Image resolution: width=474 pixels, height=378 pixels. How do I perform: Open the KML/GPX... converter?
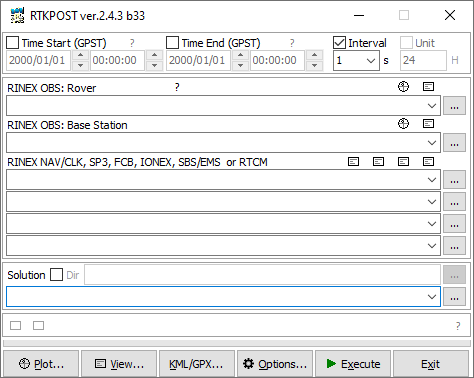(x=197, y=364)
